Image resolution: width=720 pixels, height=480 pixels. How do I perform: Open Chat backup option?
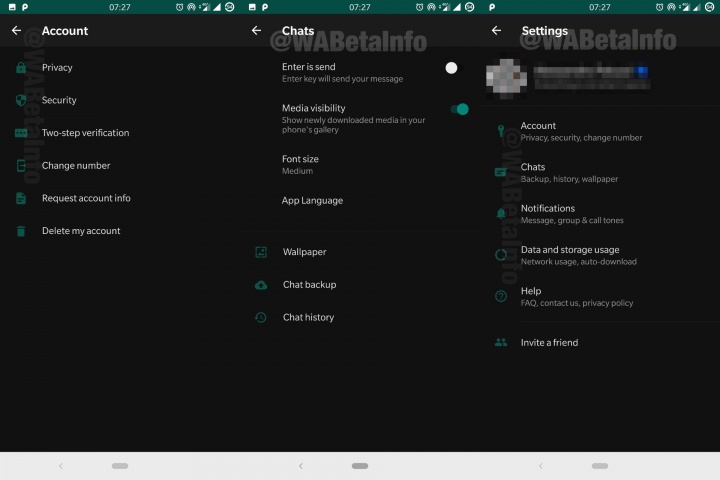(x=360, y=285)
